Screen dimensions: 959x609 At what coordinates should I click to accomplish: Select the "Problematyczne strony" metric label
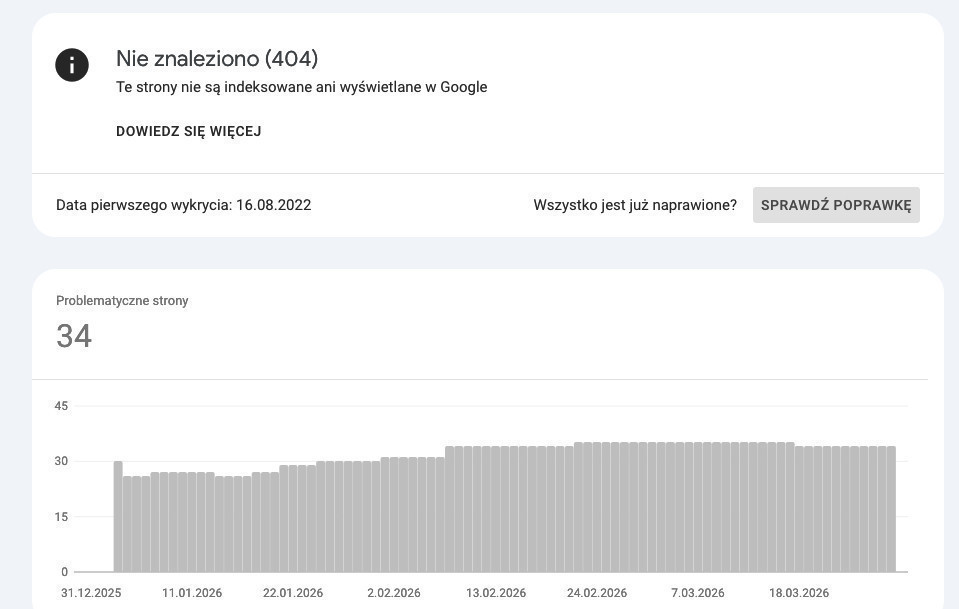pyautogui.click(x=122, y=300)
